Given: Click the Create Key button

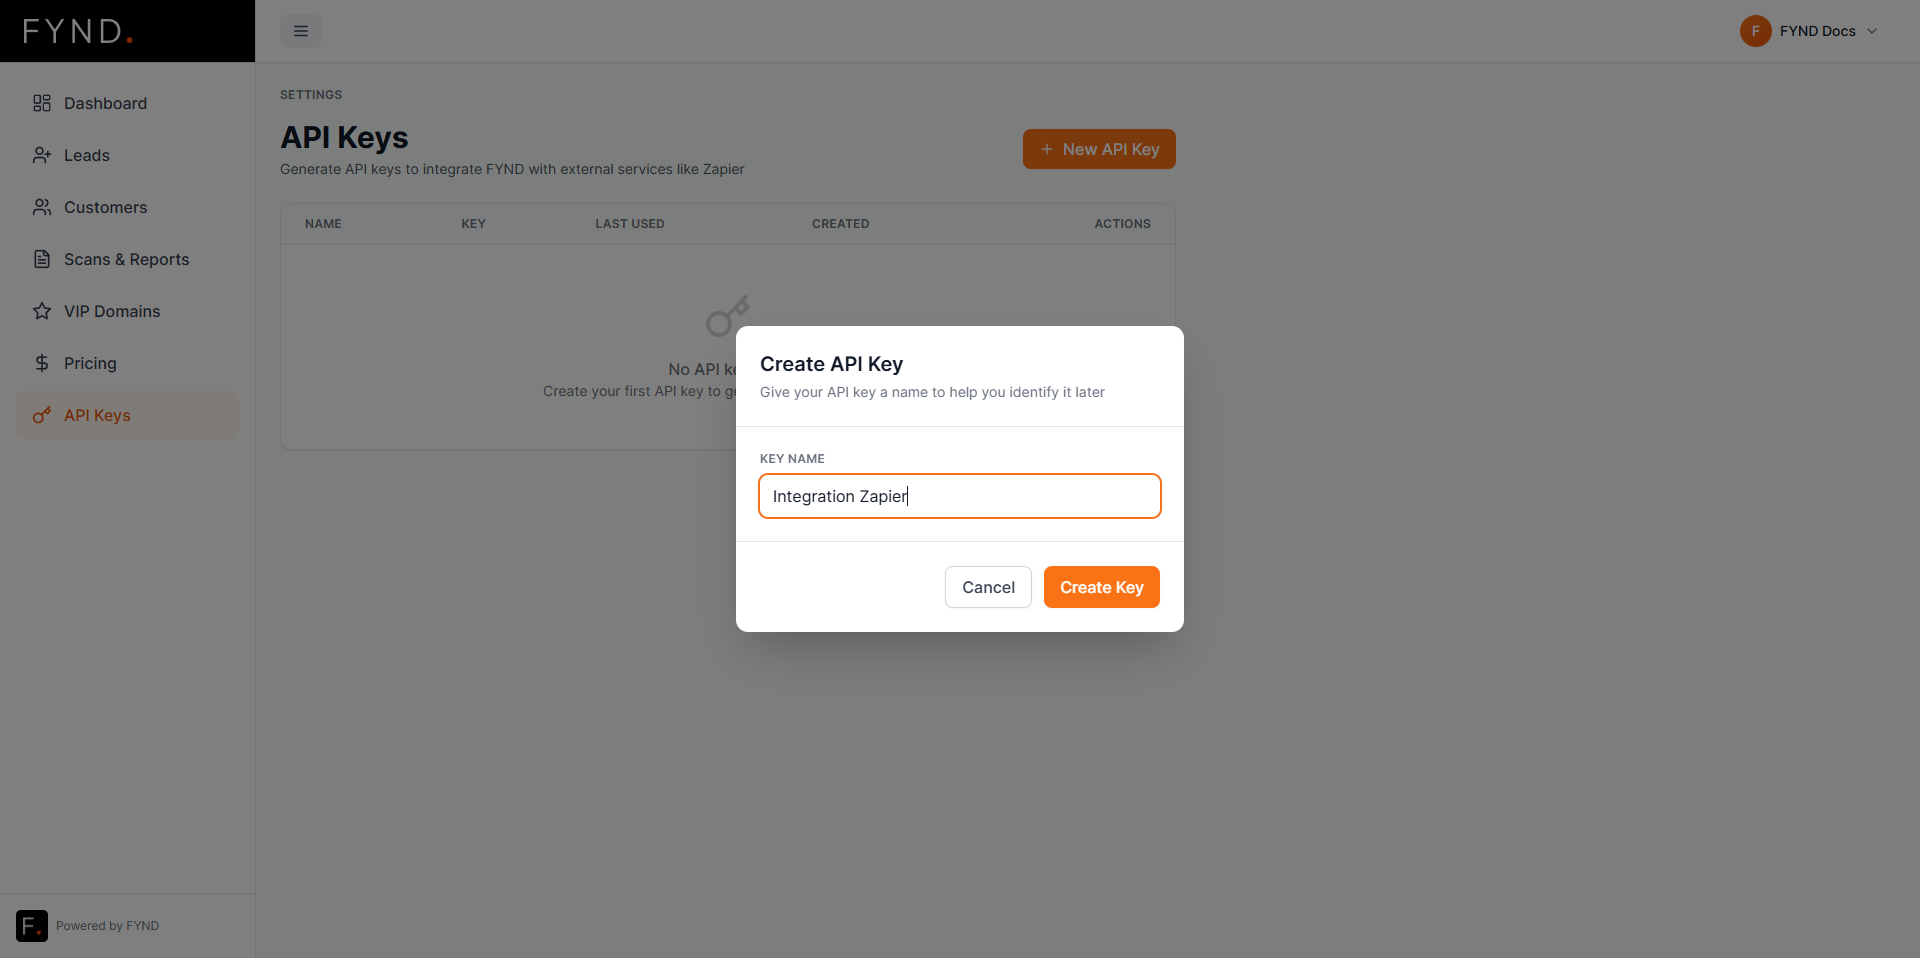Looking at the screenshot, I should coord(1101,587).
